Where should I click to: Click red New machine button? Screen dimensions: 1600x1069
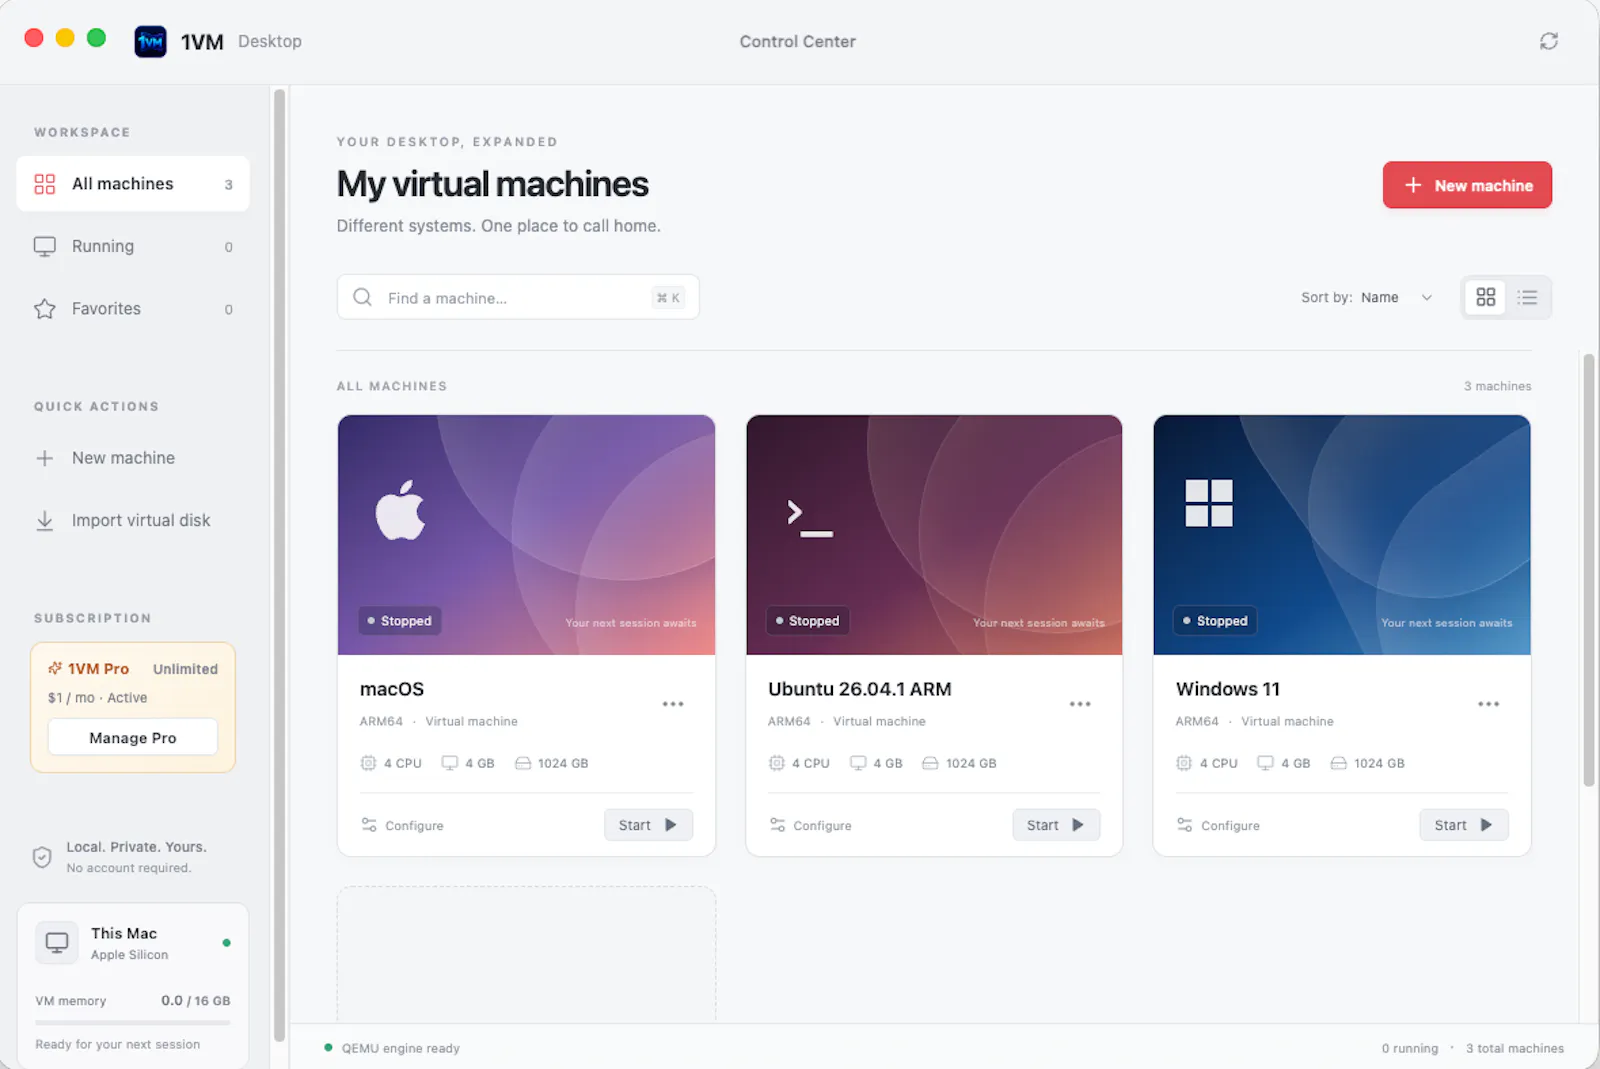(1467, 185)
